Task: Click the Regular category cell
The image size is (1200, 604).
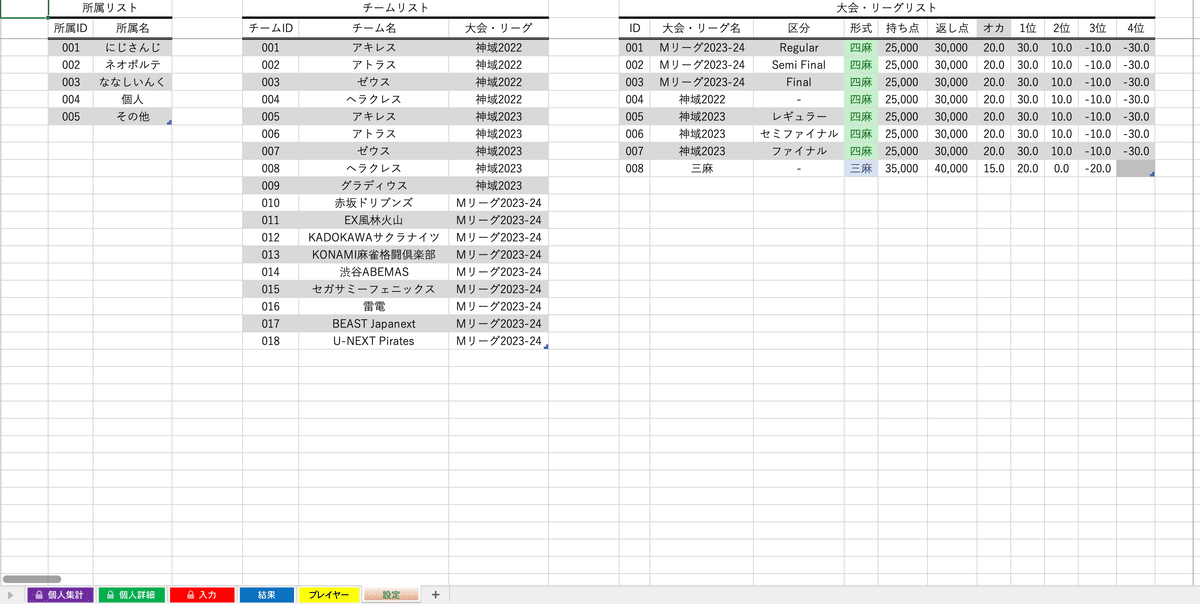Action: coord(799,47)
